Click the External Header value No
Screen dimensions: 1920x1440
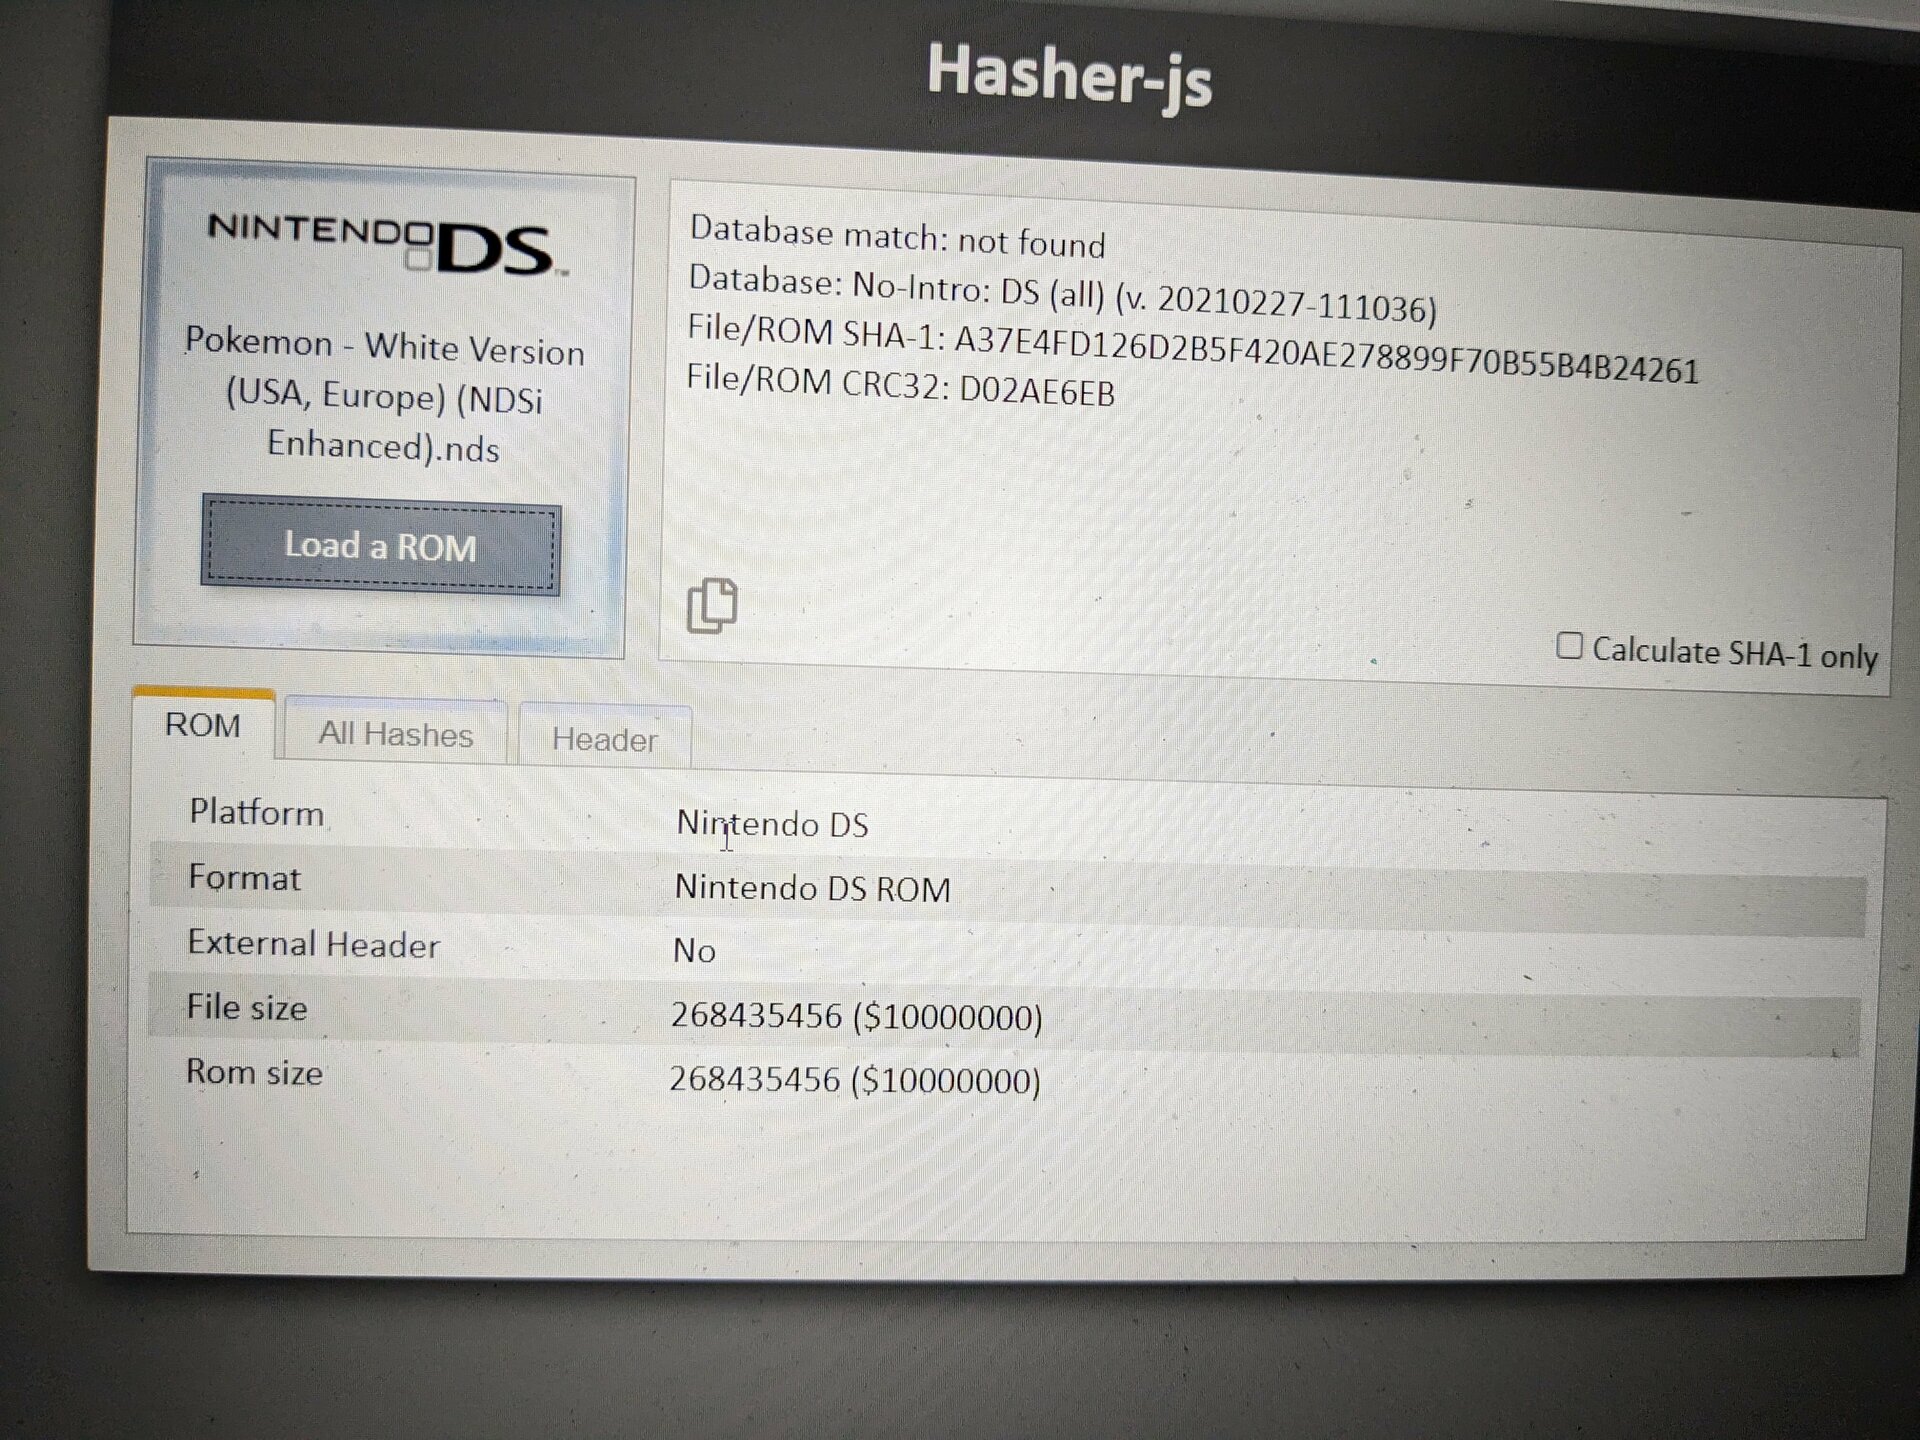(694, 950)
